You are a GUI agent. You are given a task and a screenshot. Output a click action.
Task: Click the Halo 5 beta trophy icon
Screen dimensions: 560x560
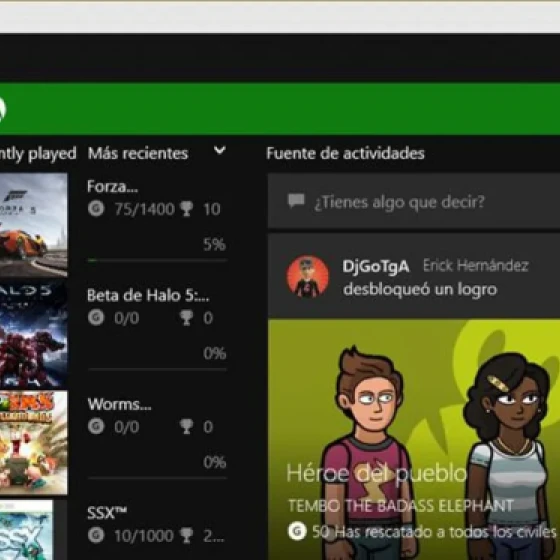point(186,318)
